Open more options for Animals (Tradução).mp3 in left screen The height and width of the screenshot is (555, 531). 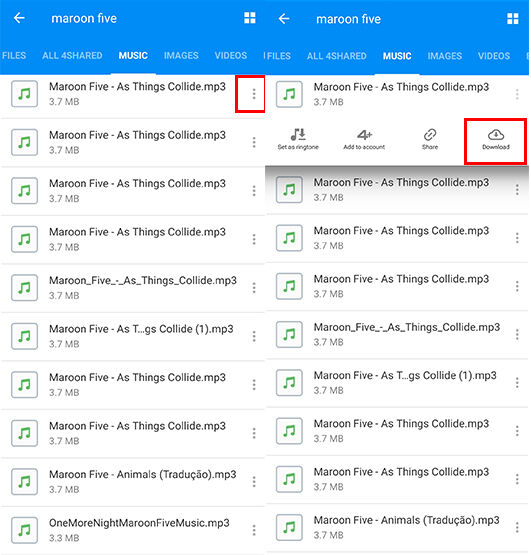pos(254,482)
